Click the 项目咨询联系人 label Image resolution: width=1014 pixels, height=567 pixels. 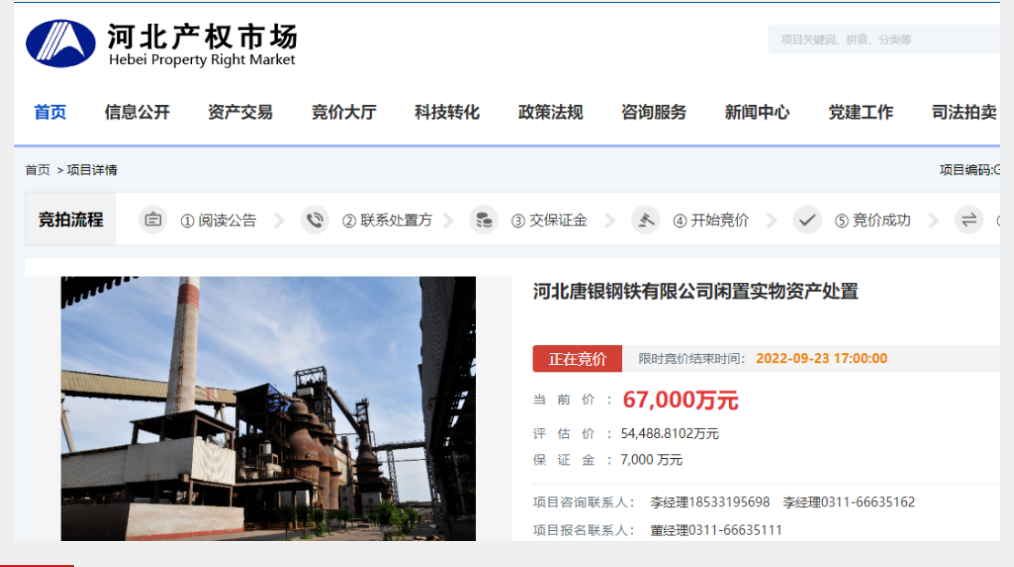[x=584, y=502]
